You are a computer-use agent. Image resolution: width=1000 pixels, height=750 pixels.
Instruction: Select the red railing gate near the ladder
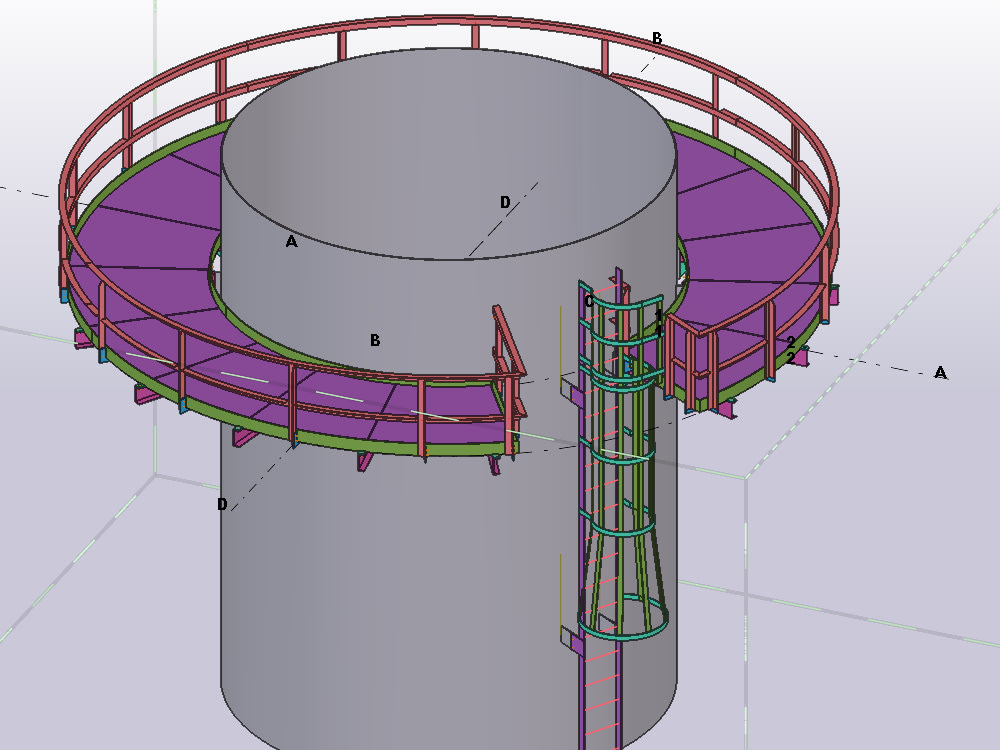(x=505, y=350)
